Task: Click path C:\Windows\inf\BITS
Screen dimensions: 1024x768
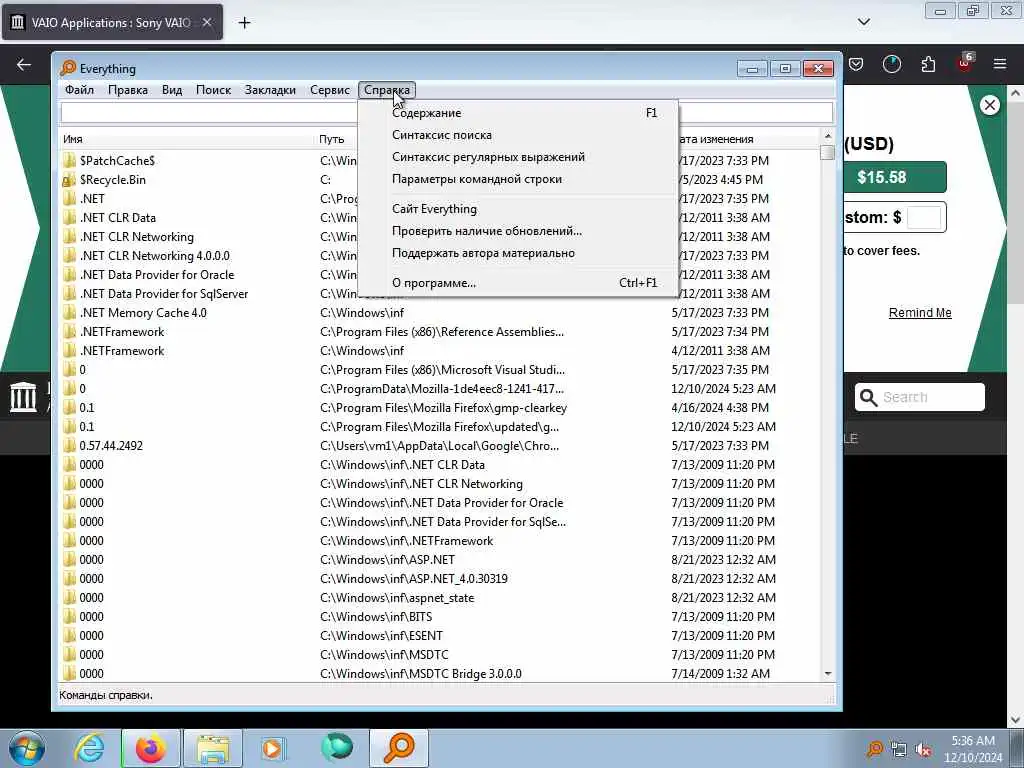Action: tap(376, 616)
